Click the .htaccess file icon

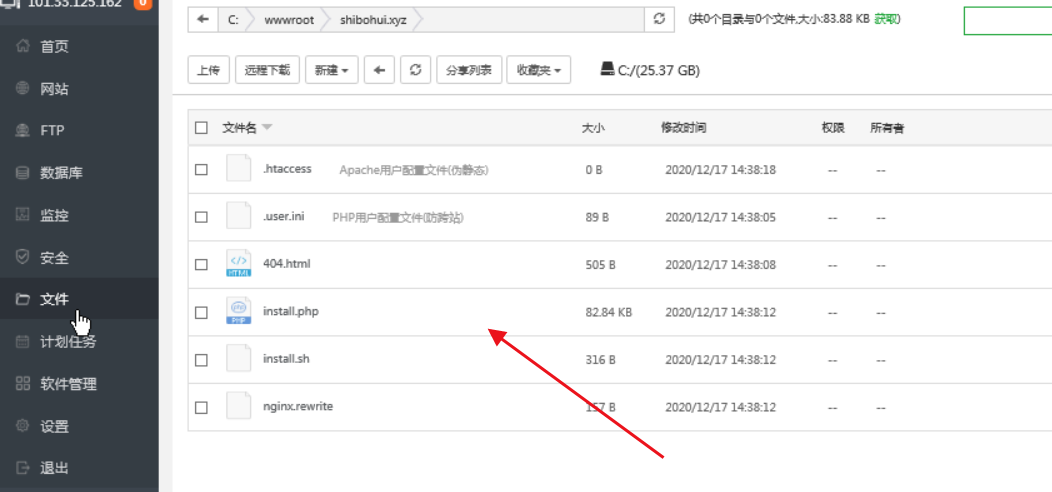point(239,168)
